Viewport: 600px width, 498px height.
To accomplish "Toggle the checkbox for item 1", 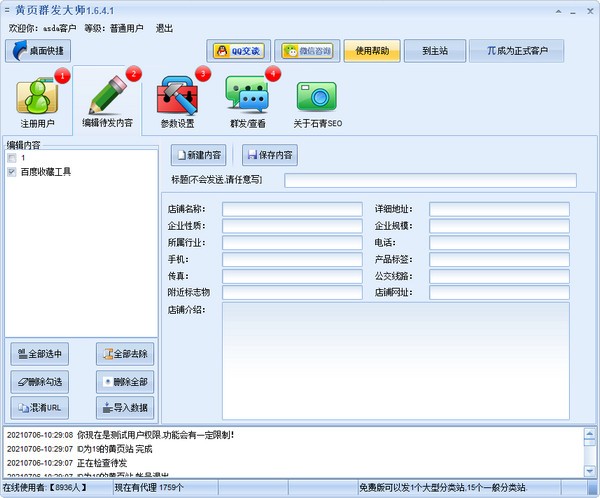I will [11, 158].
